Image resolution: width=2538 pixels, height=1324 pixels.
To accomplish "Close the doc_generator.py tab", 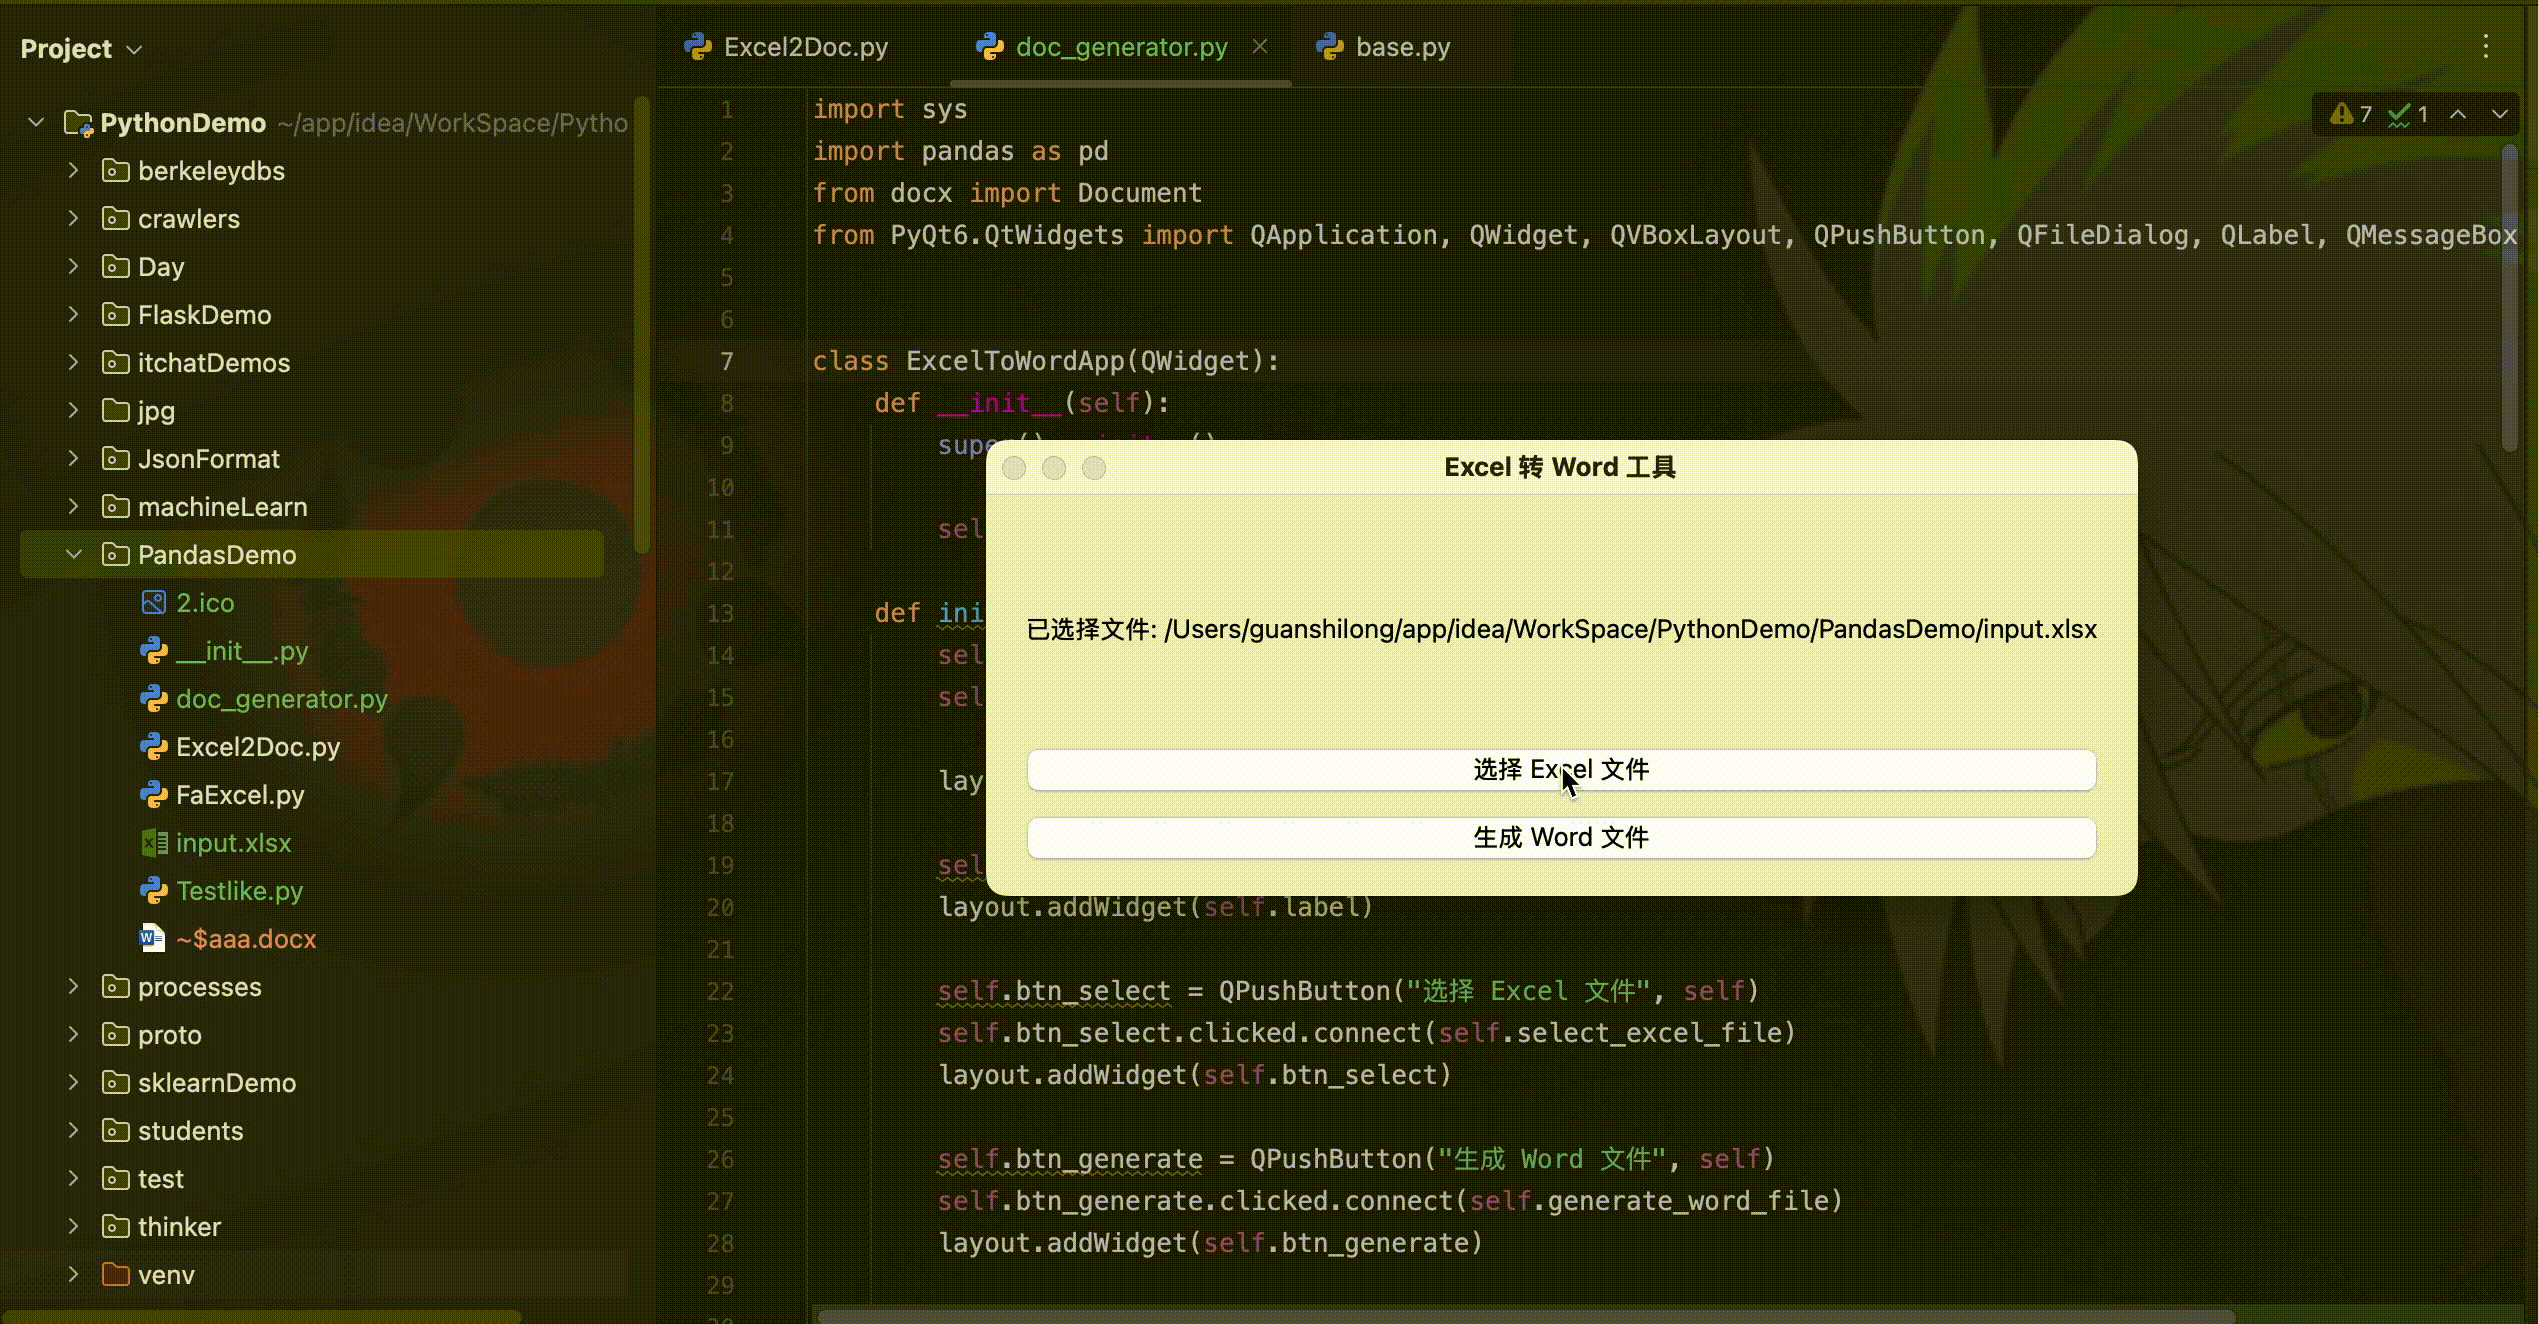I will [x=1260, y=47].
